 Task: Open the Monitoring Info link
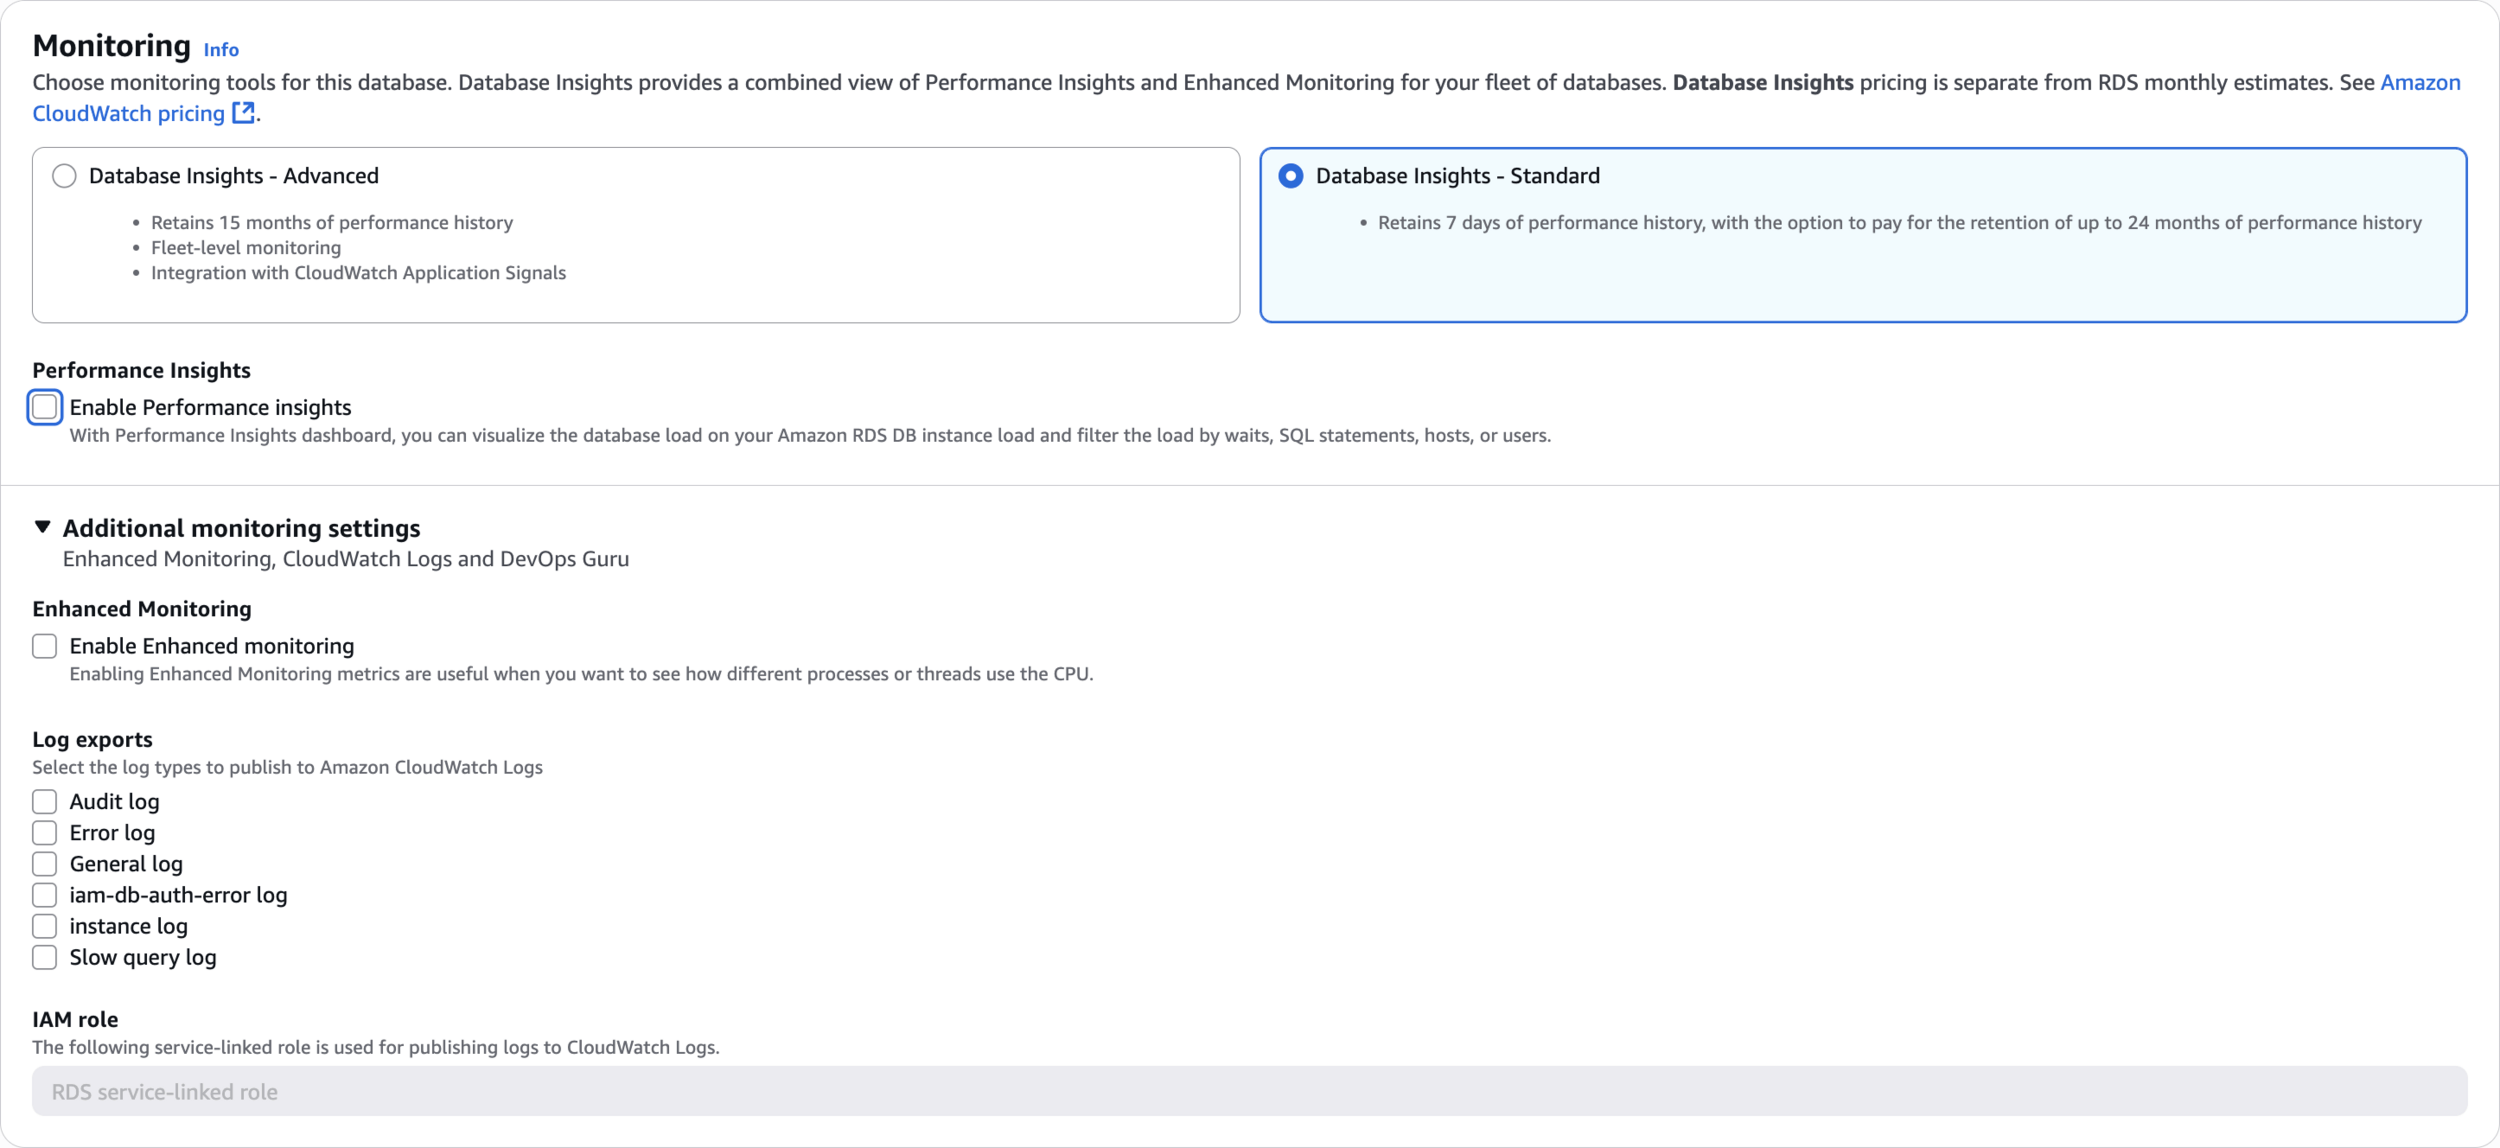221,50
